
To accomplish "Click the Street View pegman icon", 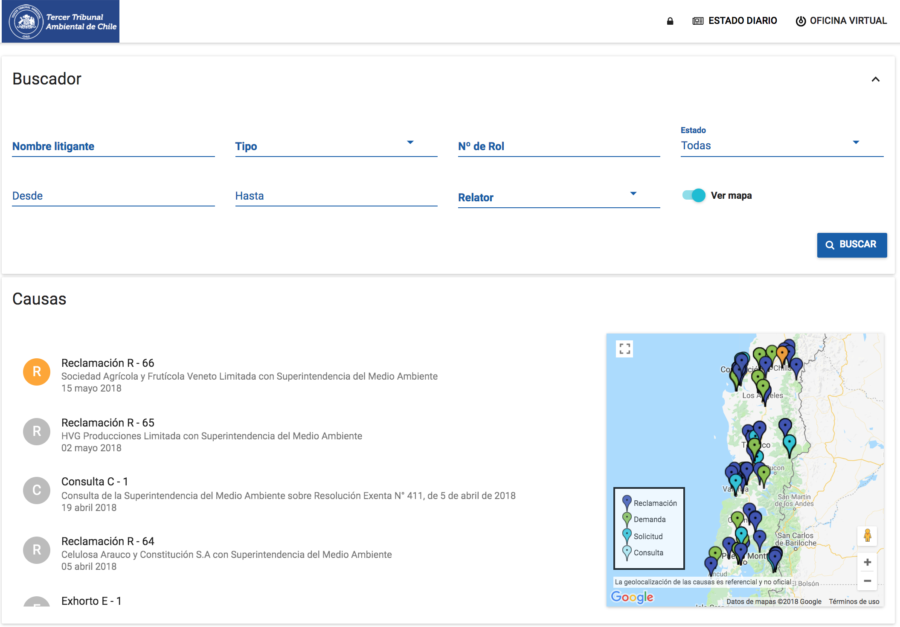I will coord(867,536).
